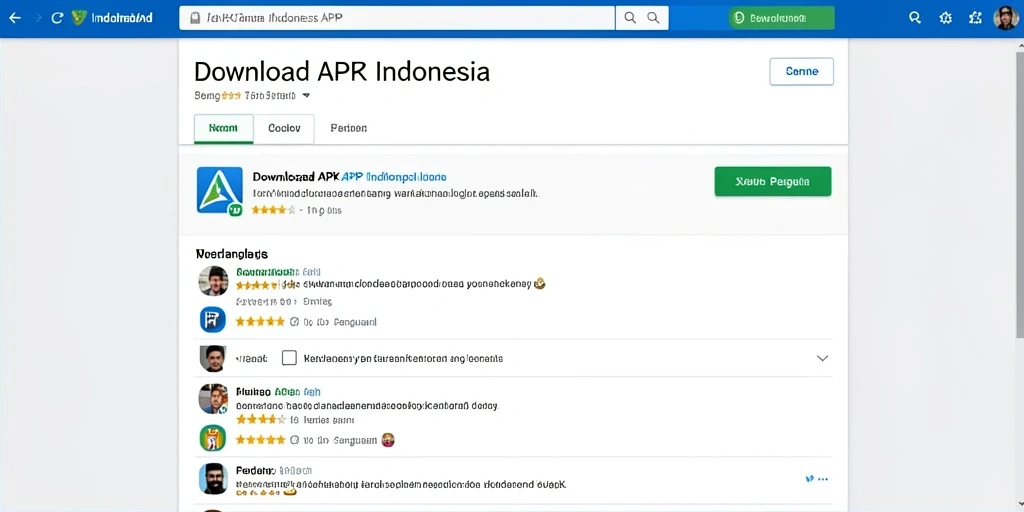Click the second magnifier icon beside the address bar
This screenshot has height=512, width=1024.
pos(652,18)
